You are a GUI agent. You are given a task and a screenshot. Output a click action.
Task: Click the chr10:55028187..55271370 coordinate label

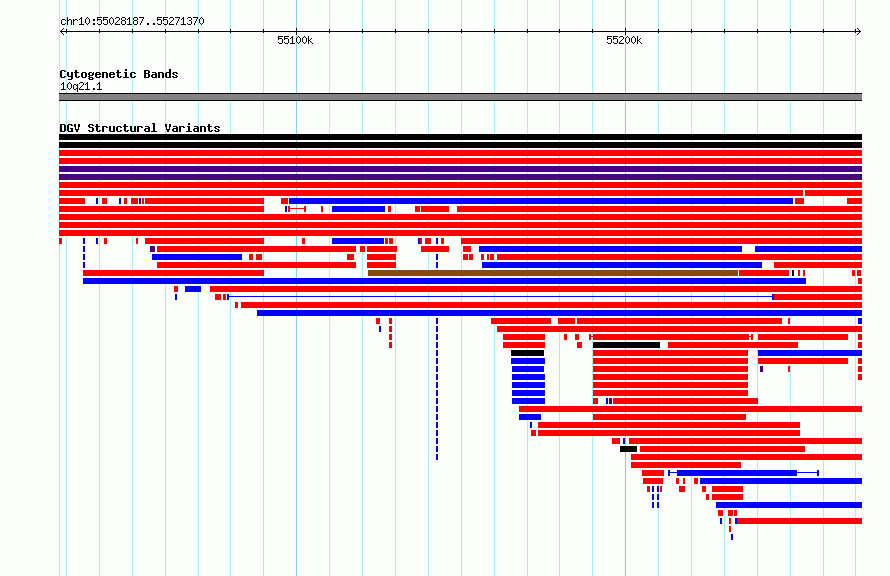(132, 21)
